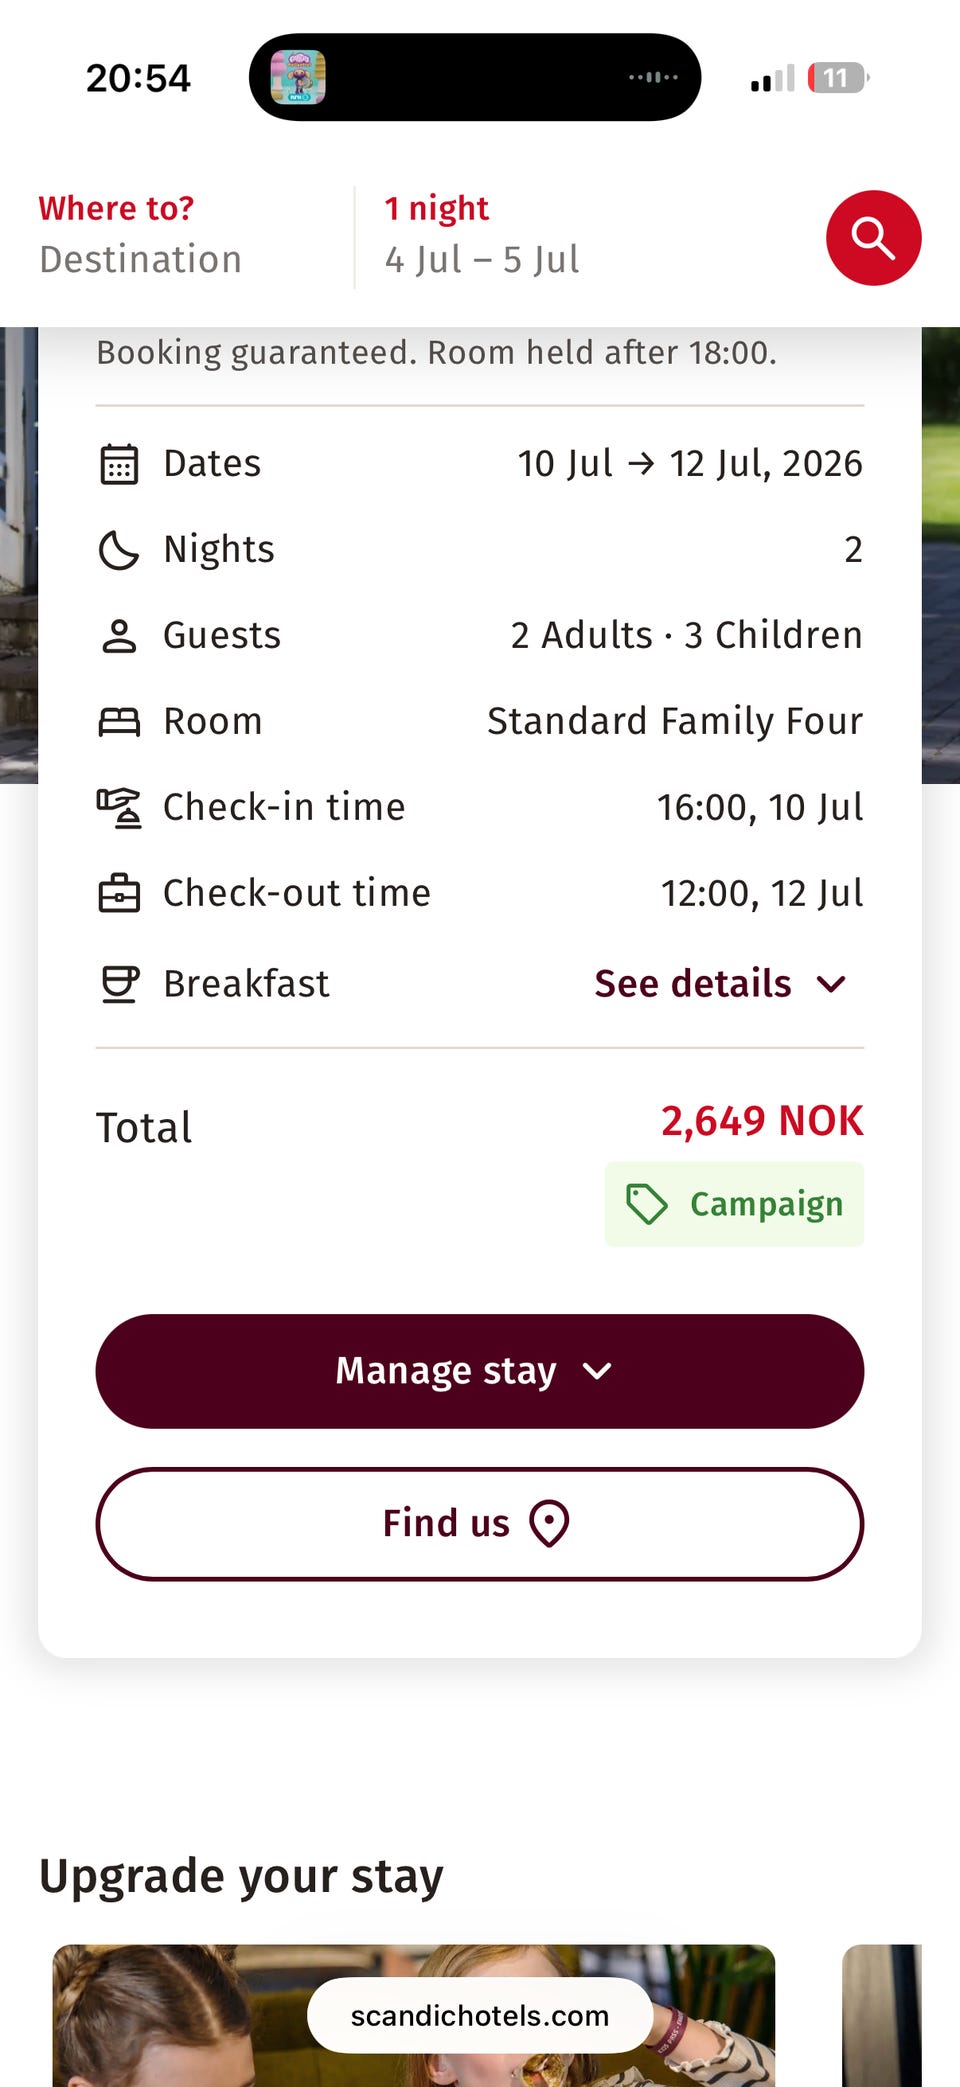960x2087 pixels.
Task: Tap the Campaign badge
Action: 734,1204
